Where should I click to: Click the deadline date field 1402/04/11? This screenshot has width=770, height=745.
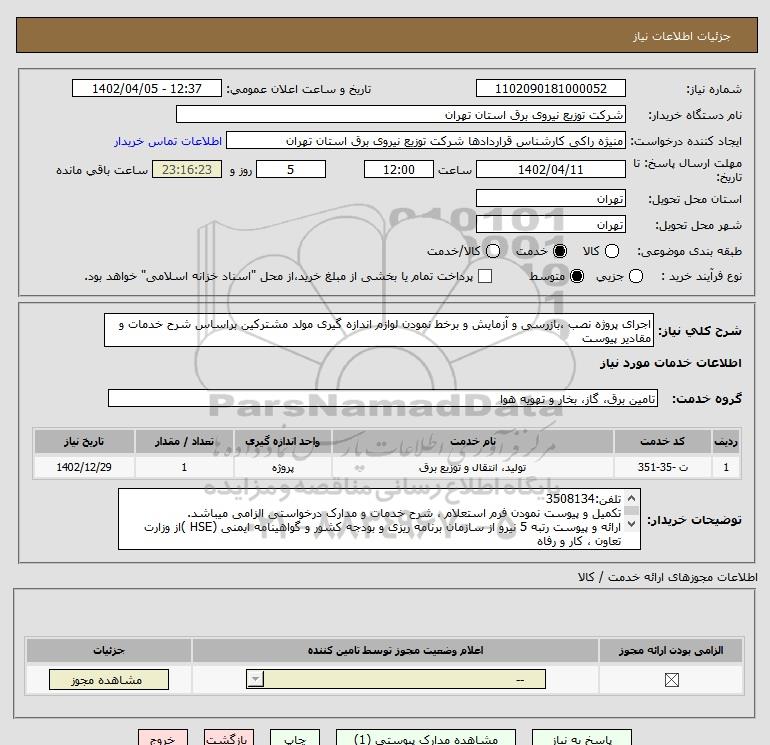pyautogui.click(x=550, y=169)
